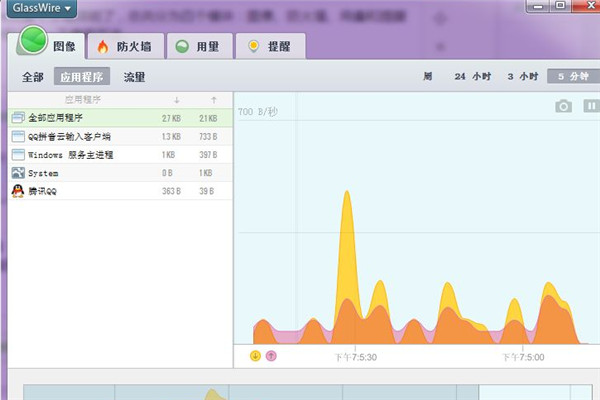Click the Windows 服务主进程 window icon
Viewport: 600px width, 400px height.
point(18,155)
